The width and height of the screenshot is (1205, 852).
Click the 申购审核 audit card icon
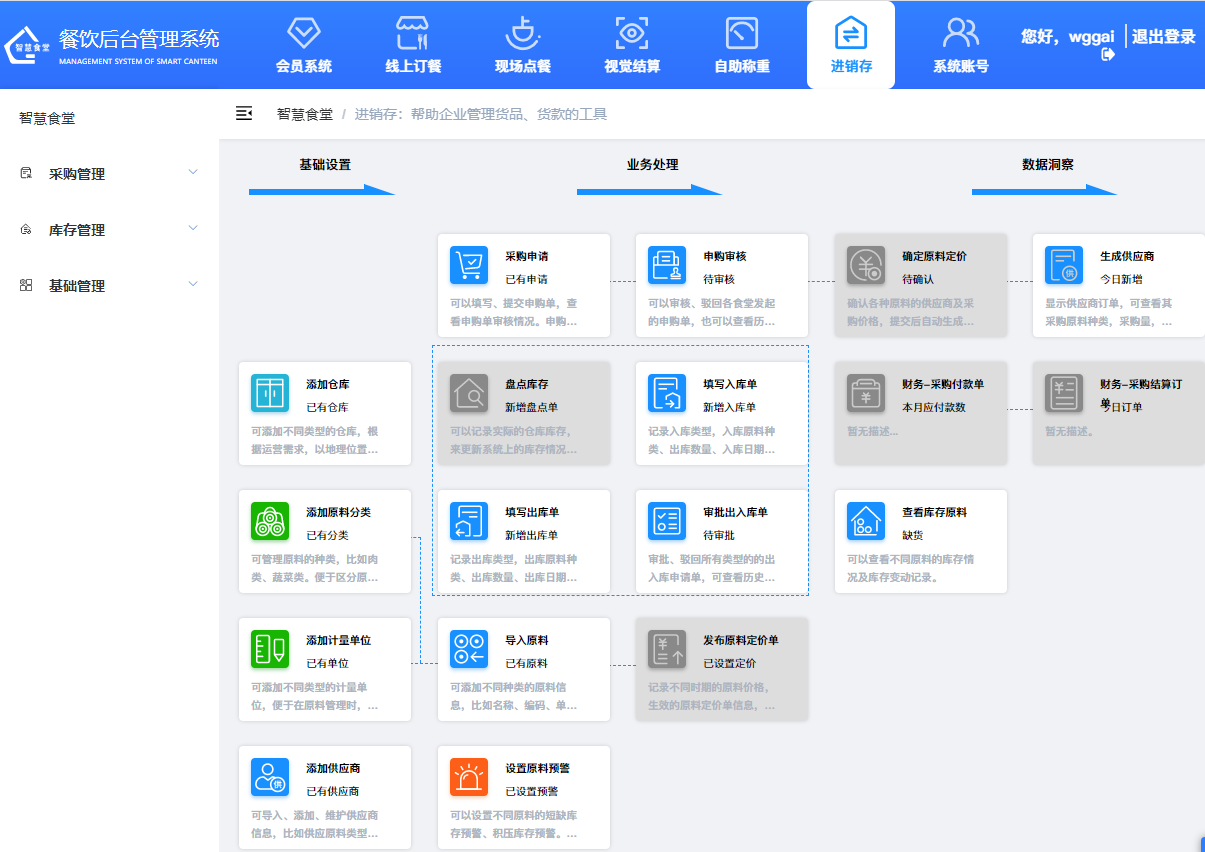coord(666,266)
